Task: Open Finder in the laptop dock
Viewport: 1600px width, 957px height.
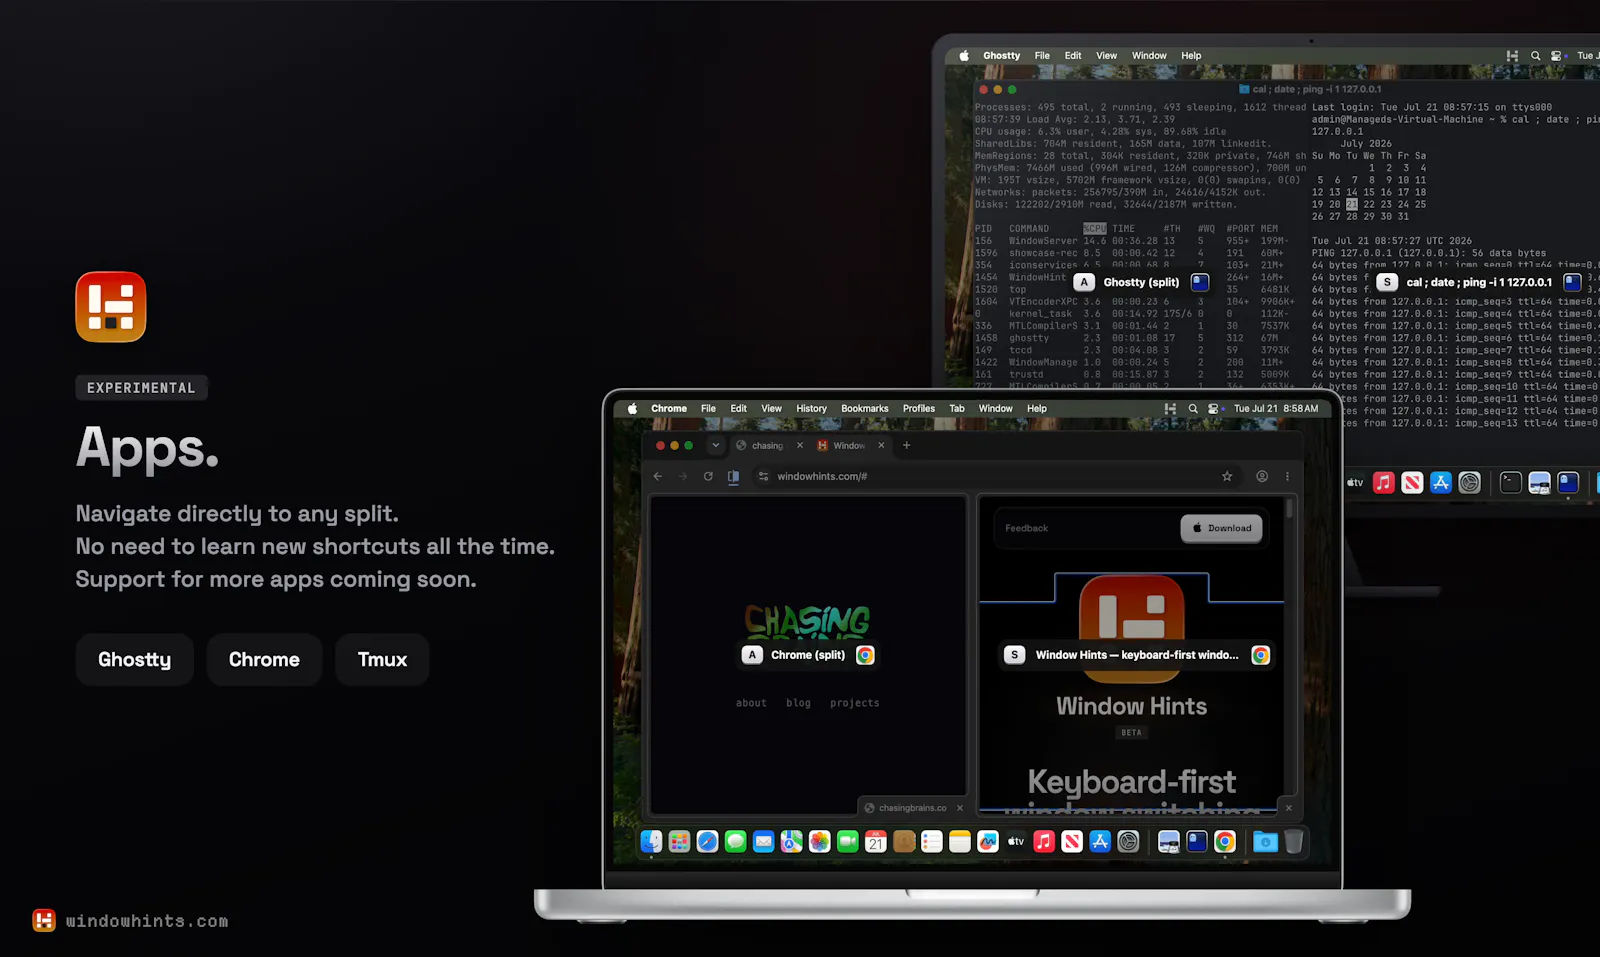Action: 651,842
